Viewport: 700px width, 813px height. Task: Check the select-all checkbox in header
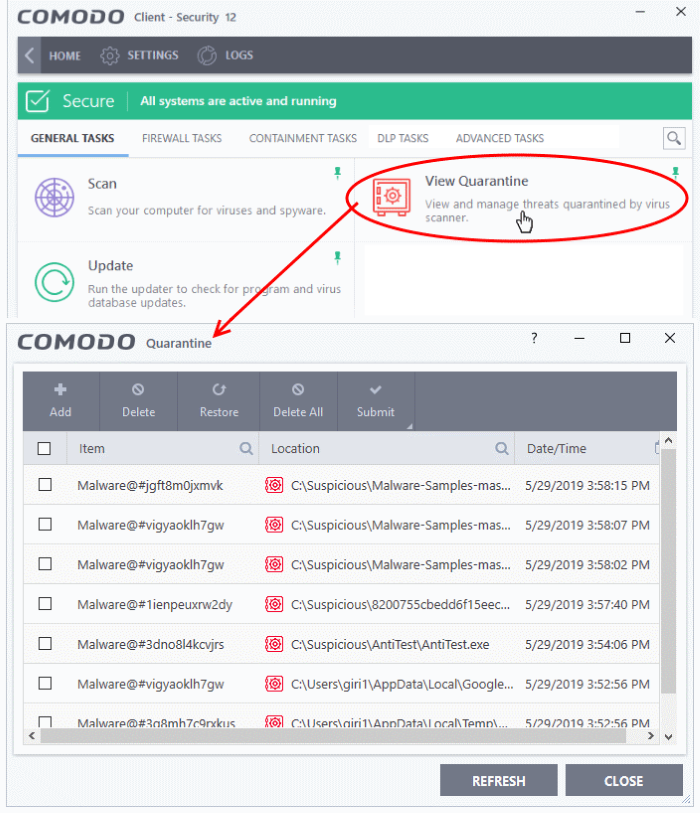tap(45, 448)
